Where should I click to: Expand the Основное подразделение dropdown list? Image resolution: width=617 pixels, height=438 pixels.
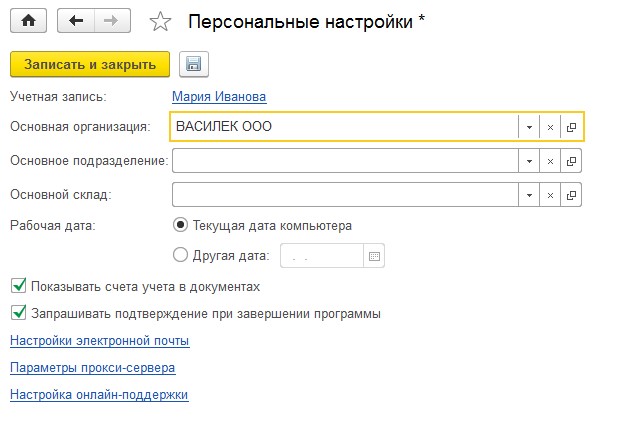tap(529, 161)
